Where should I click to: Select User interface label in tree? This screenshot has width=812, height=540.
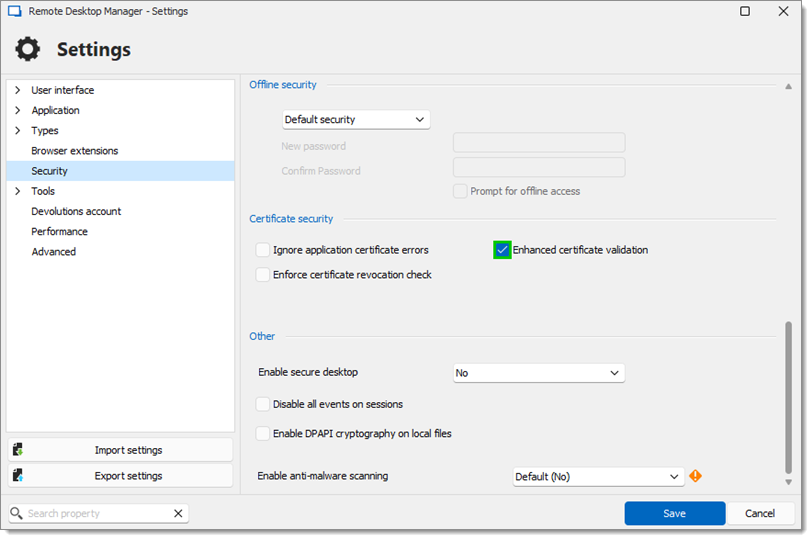[63, 90]
